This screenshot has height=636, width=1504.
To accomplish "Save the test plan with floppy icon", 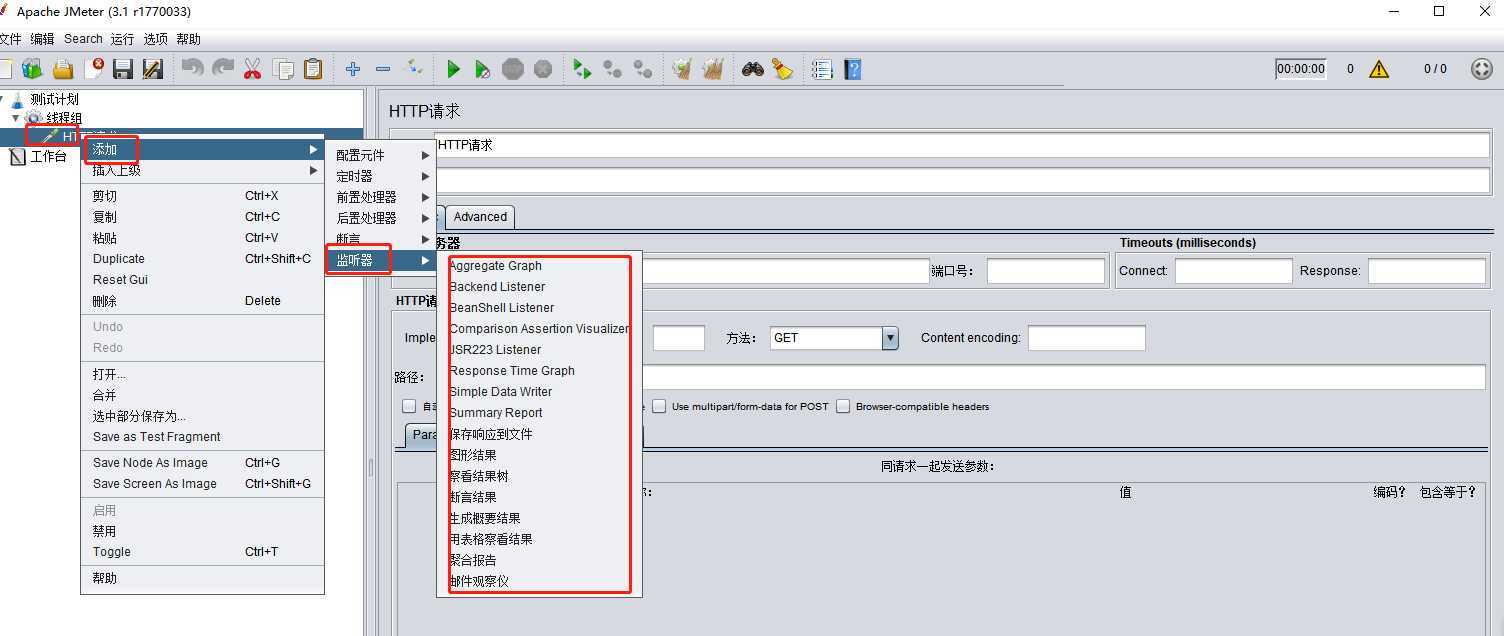I will pyautogui.click(x=123, y=69).
